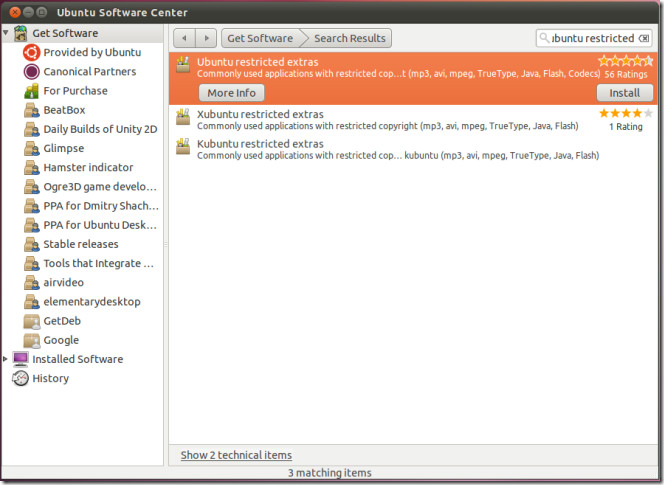Click the Installed Software monitor icon
The width and height of the screenshot is (664, 485).
[20, 359]
